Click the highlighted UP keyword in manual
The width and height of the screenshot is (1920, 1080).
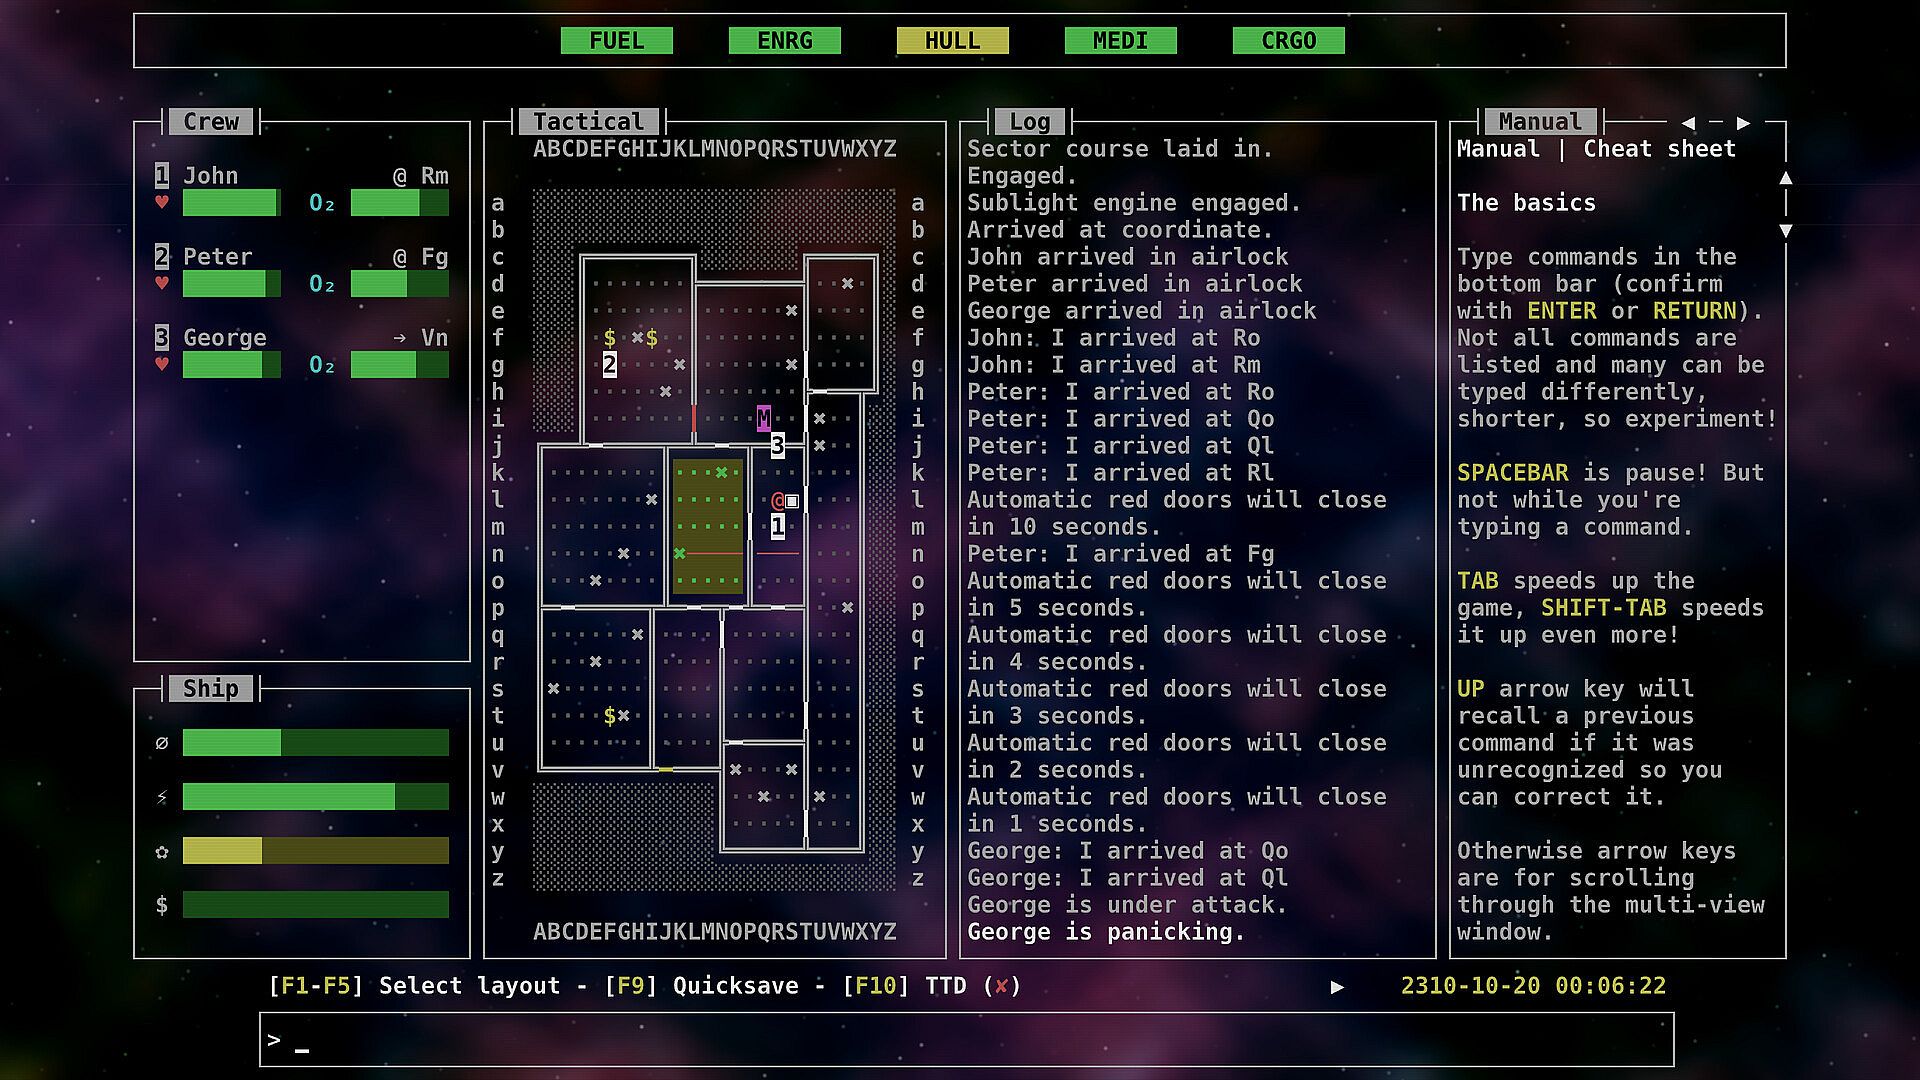(1470, 689)
